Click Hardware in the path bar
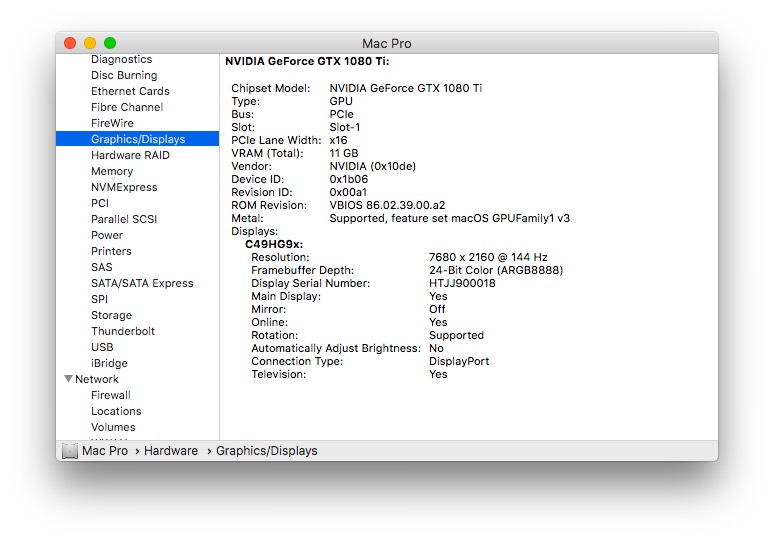 tap(171, 451)
